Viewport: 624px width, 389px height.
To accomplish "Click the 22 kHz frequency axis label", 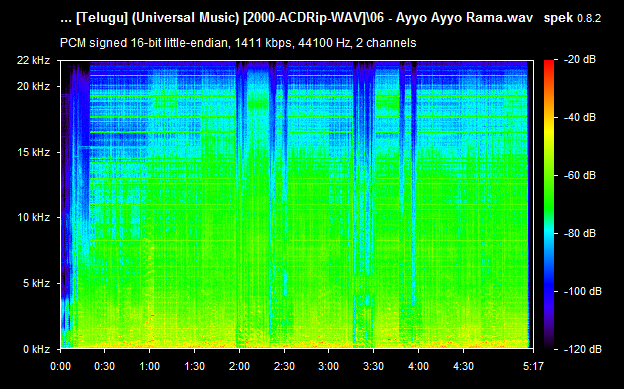I will point(33,61).
